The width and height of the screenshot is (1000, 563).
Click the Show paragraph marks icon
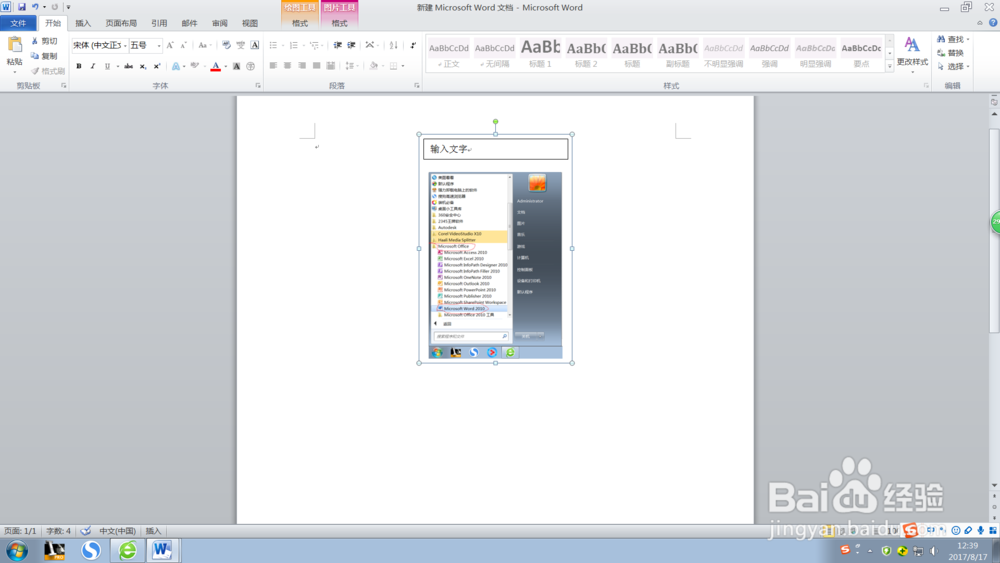(x=413, y=45)
